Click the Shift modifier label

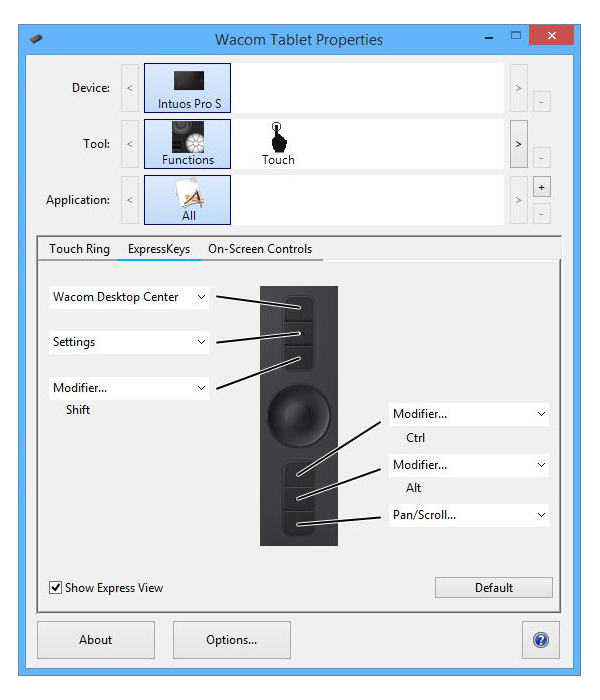point(78,409)
